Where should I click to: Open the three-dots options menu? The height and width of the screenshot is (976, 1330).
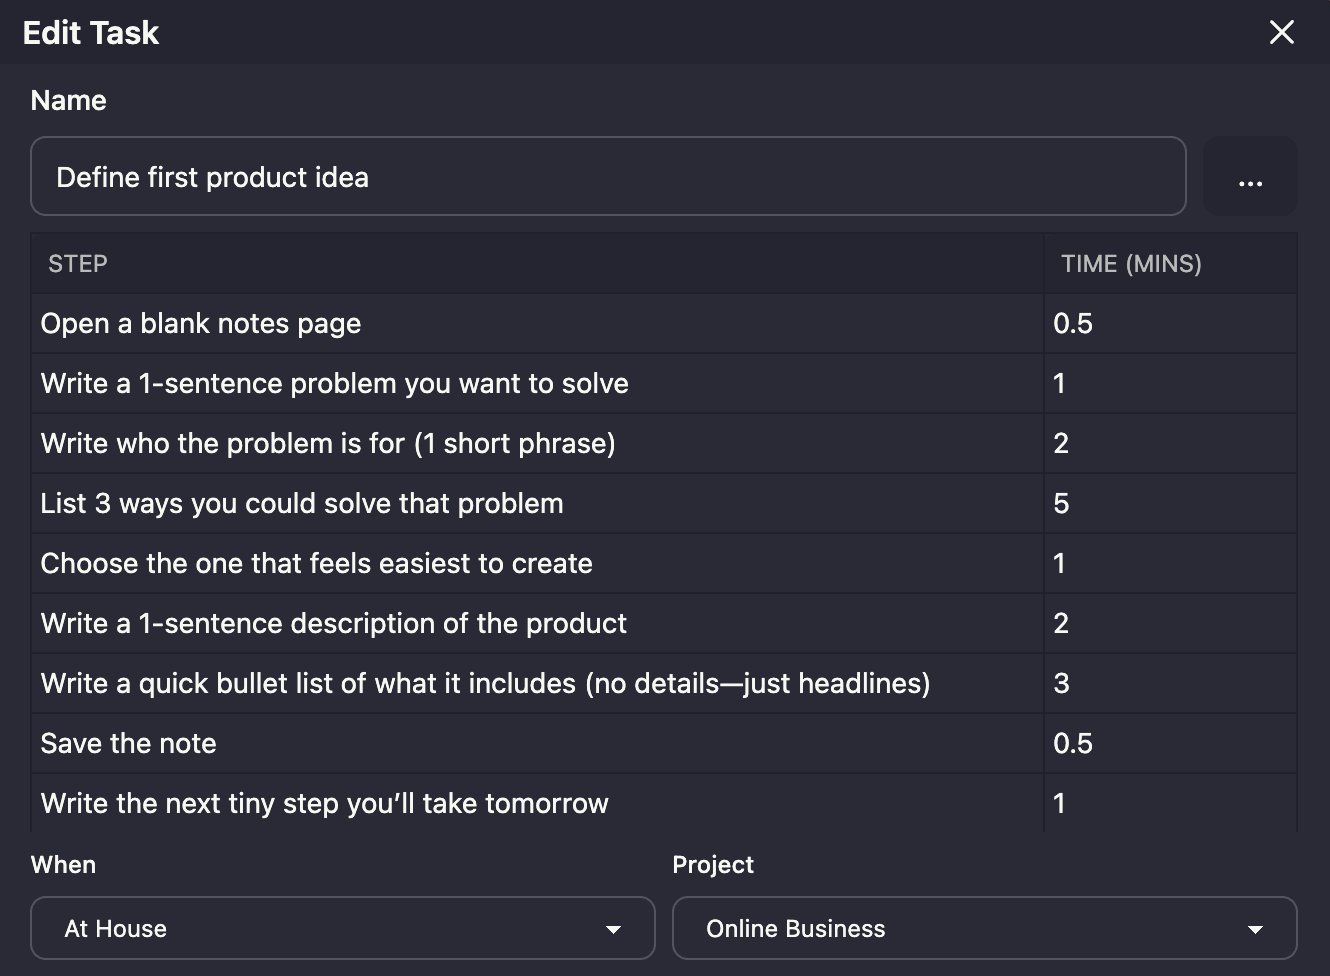tap(1250, 177)
